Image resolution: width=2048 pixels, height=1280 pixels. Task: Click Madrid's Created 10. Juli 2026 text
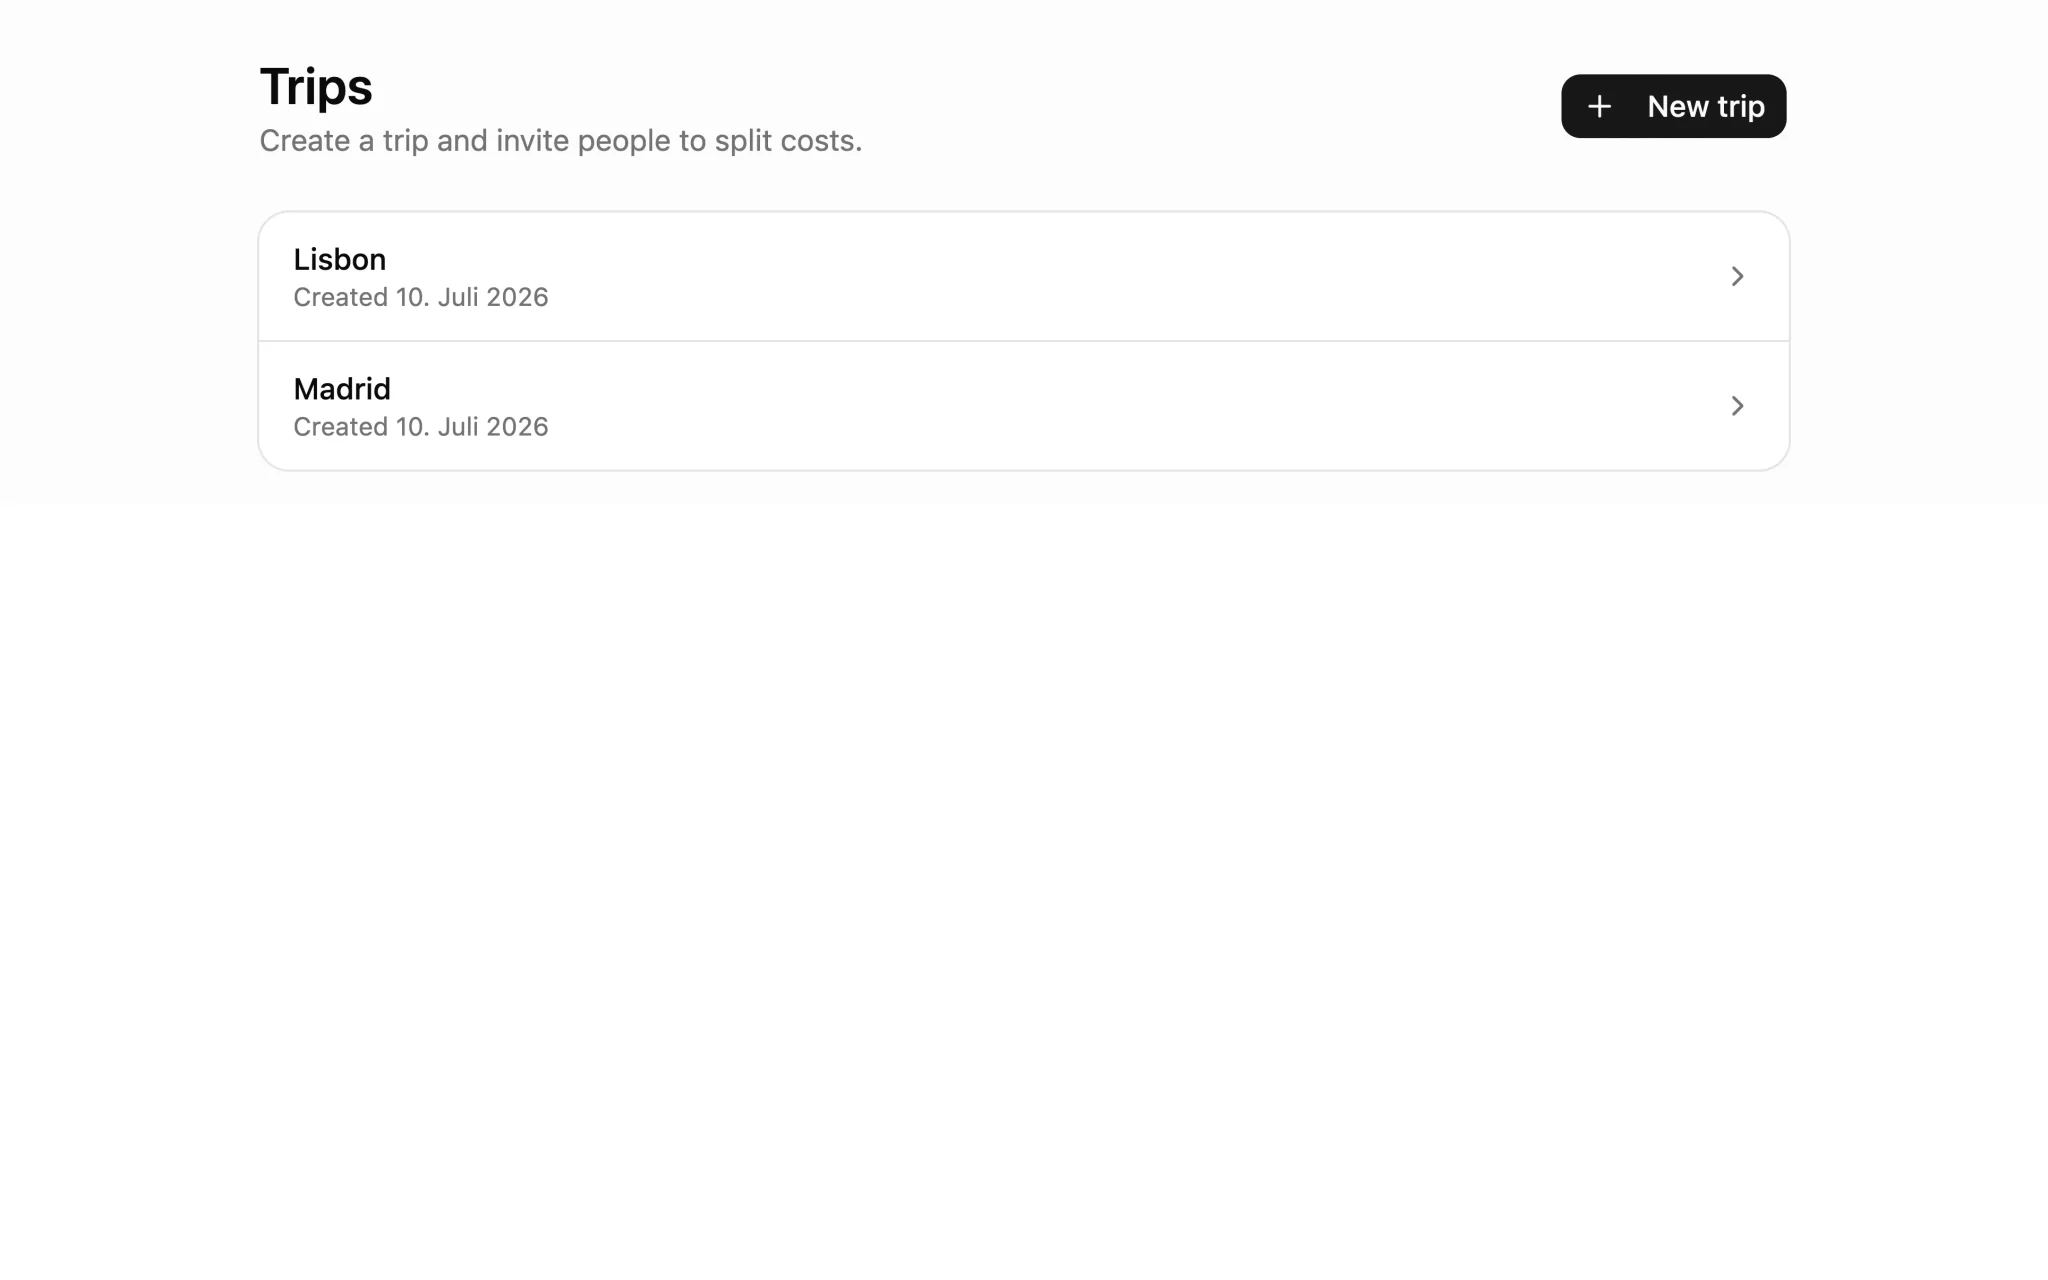tap(421, 427)
